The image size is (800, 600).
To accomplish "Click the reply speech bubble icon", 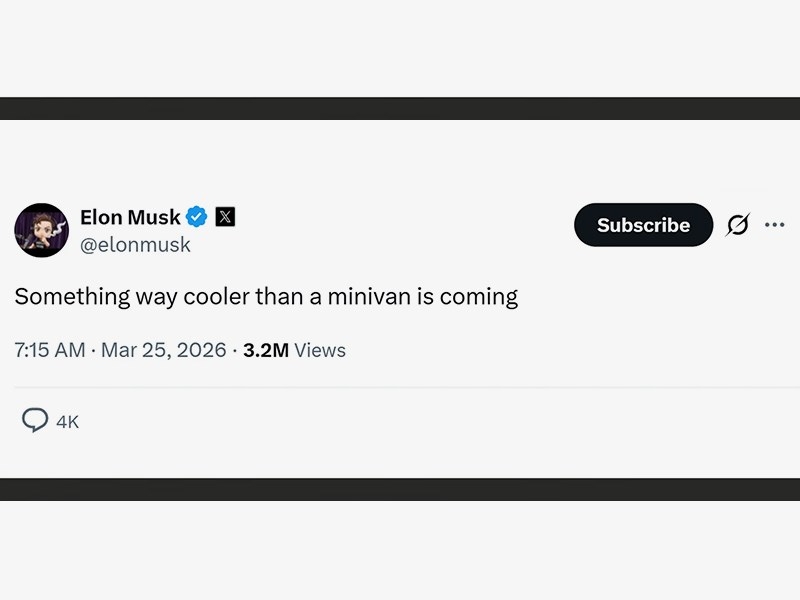I will click(36, 421).
